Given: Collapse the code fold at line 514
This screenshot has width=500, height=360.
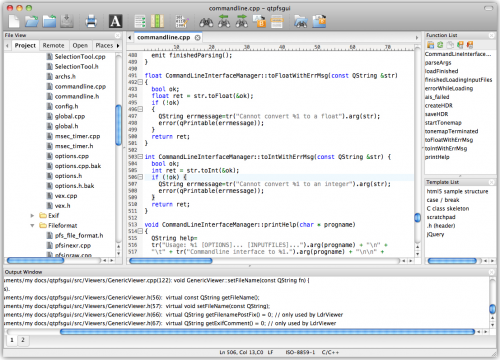Looking at the screenshot, I should (140, 231).
